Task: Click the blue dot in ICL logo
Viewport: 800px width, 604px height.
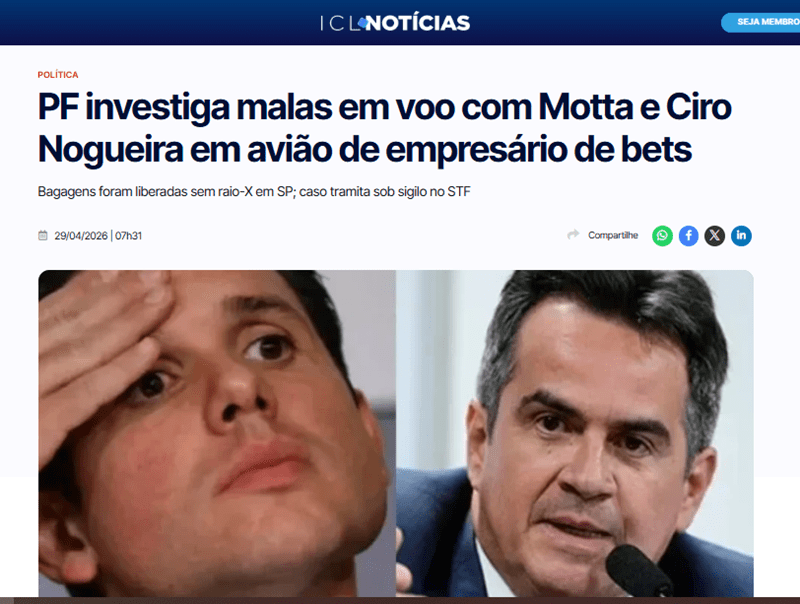Action: 362,22
